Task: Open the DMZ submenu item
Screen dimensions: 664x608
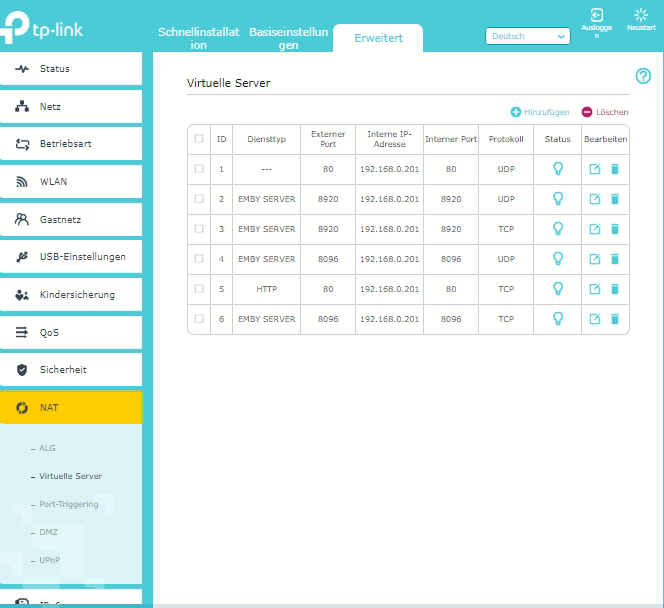Action: click(48, 532)
